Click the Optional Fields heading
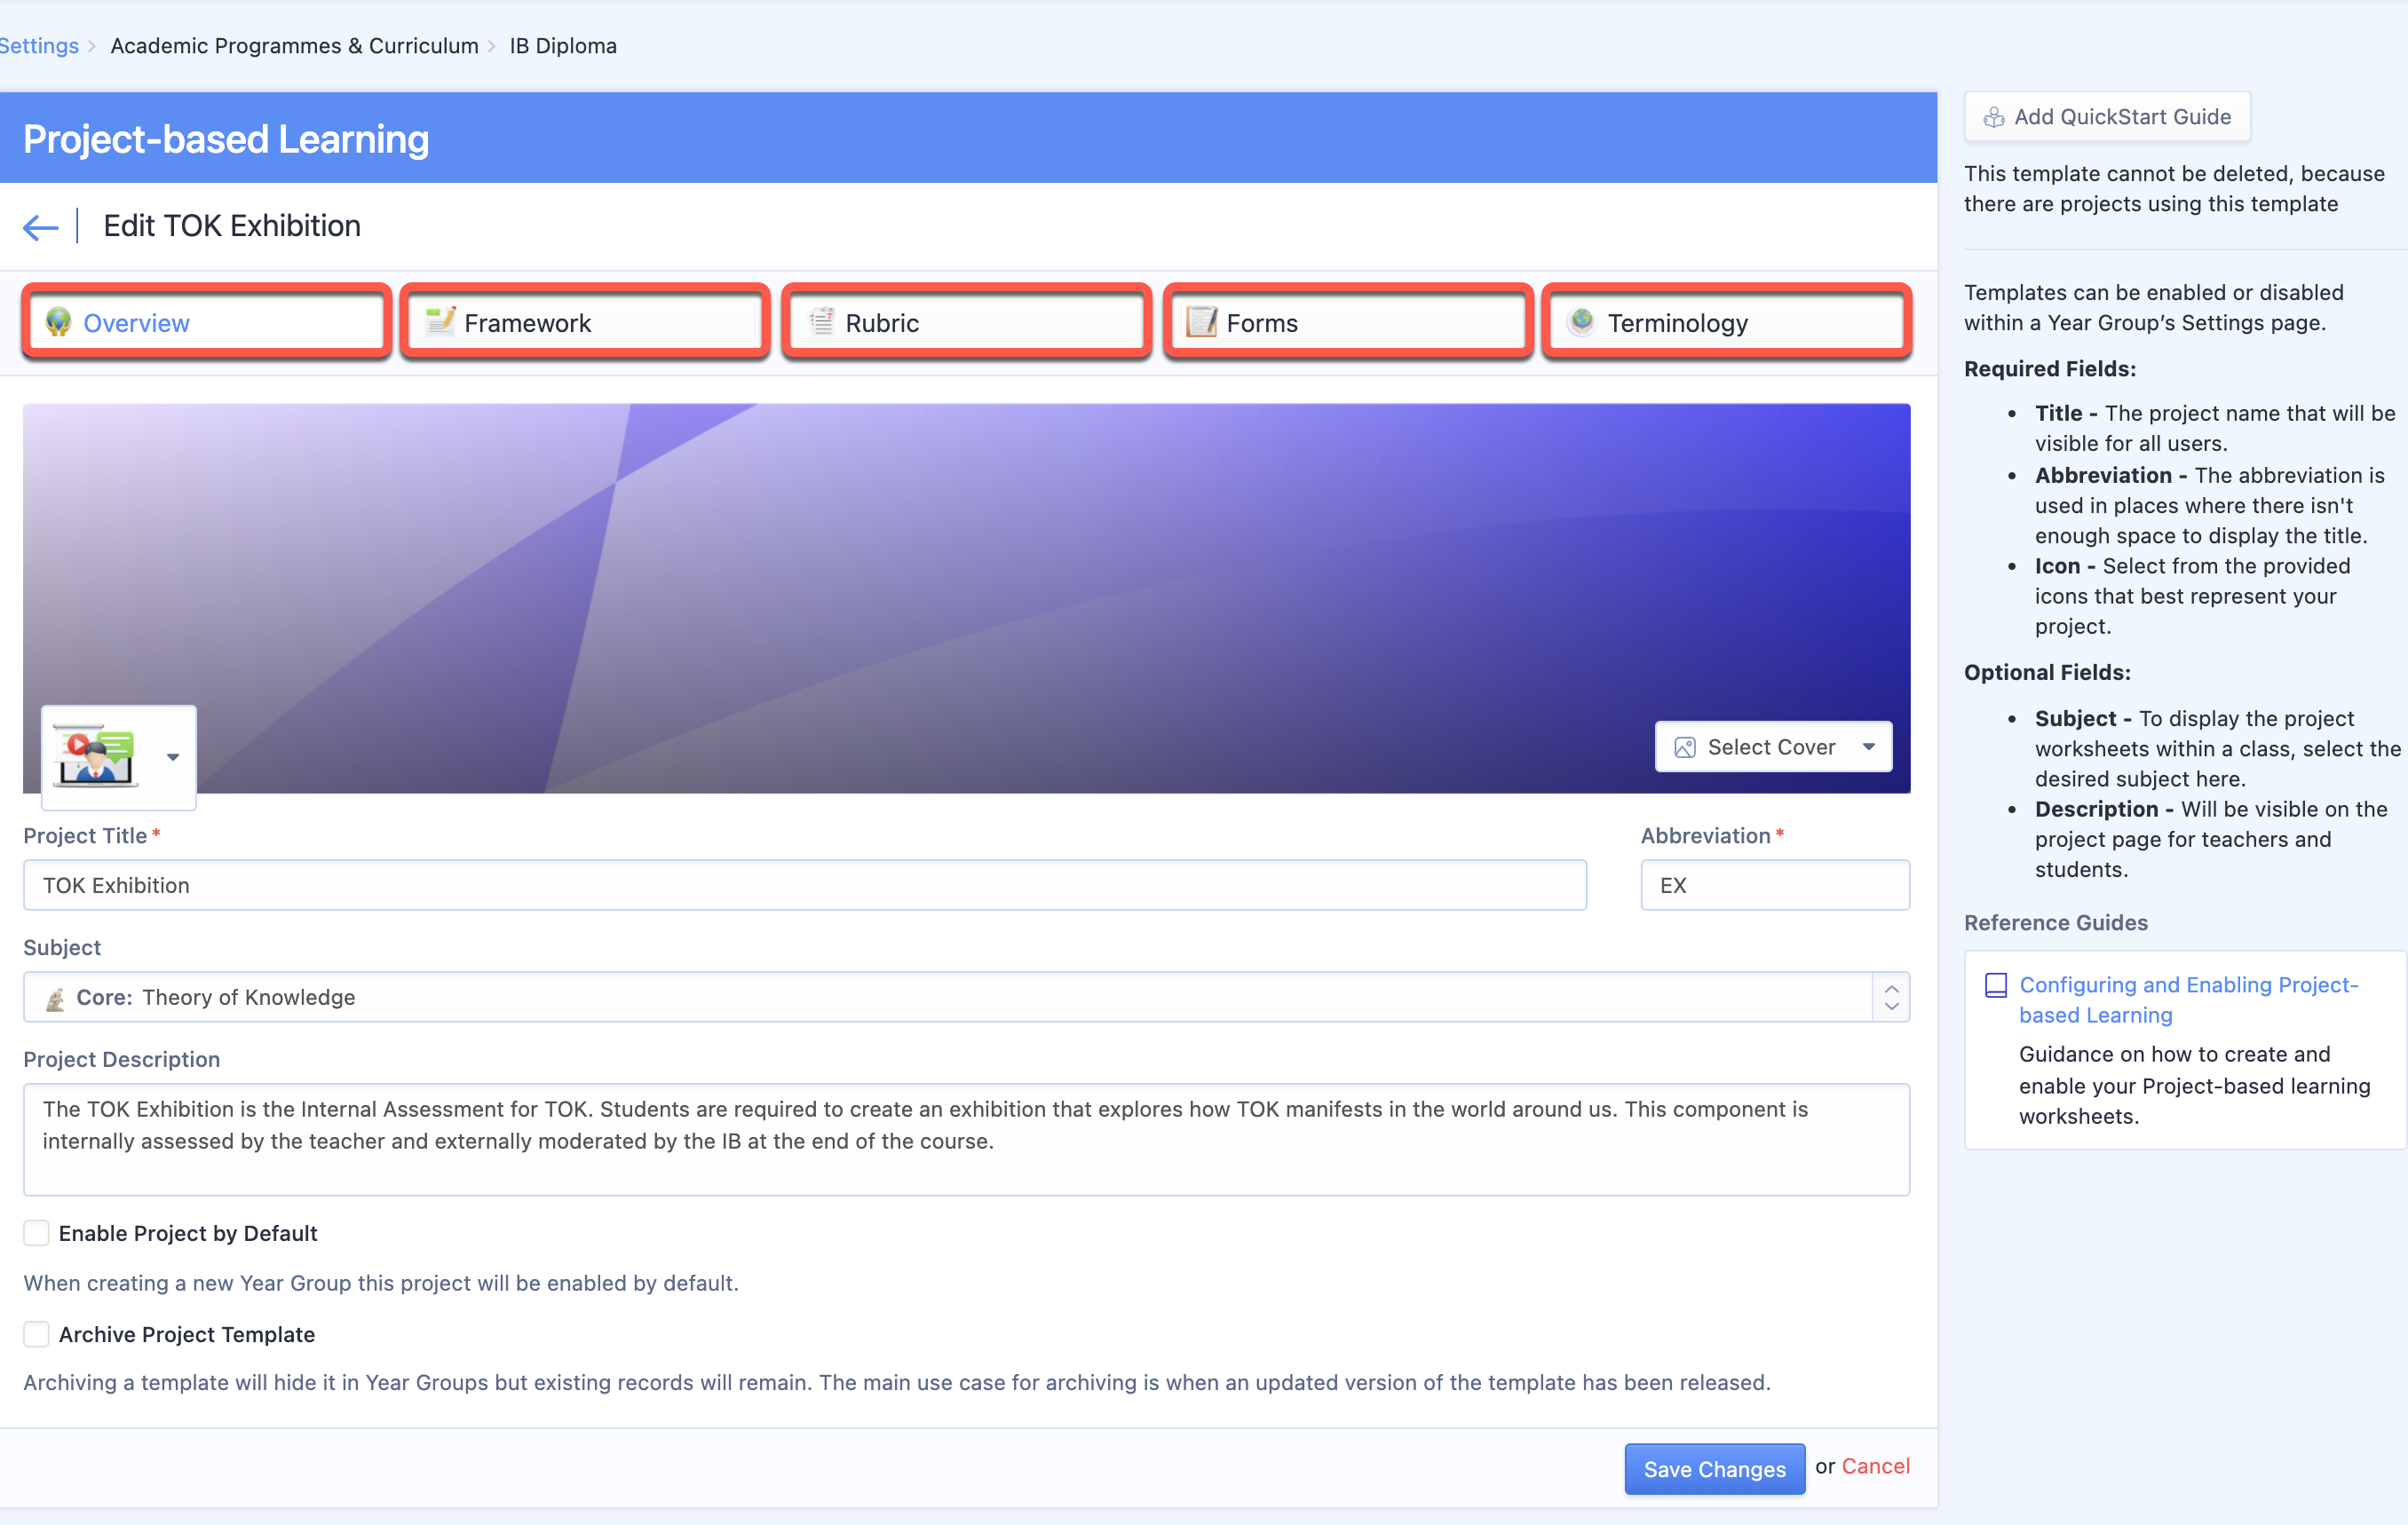This screenshot has width=2408, height=1525. pos(2047,672)
